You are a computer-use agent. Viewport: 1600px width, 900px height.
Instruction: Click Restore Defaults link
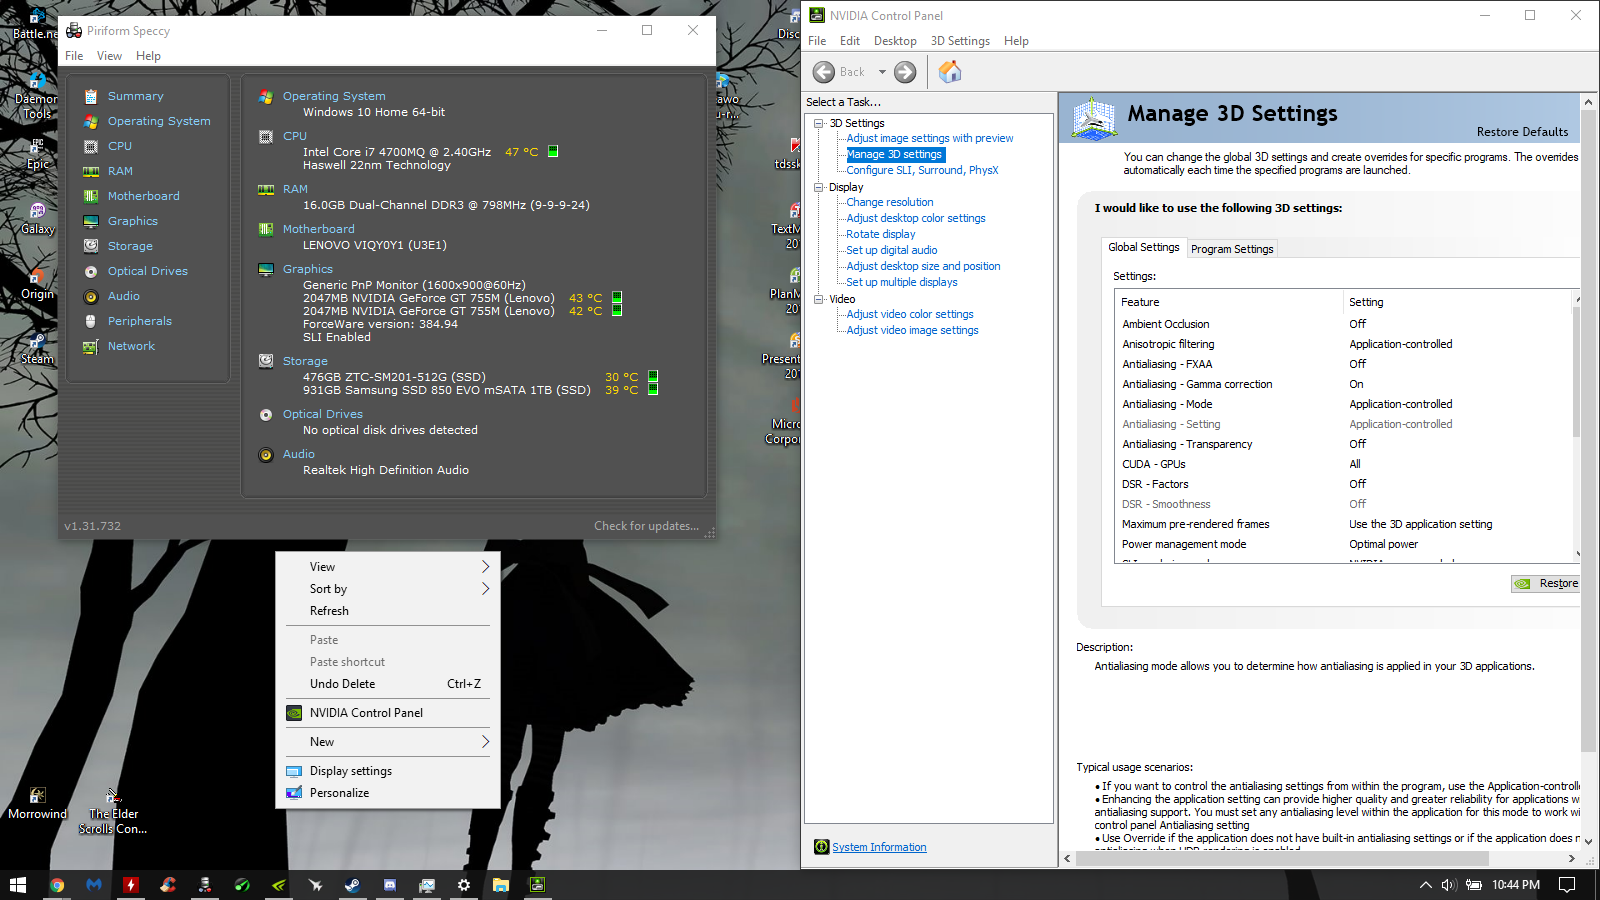click(x=1522, y=132)
